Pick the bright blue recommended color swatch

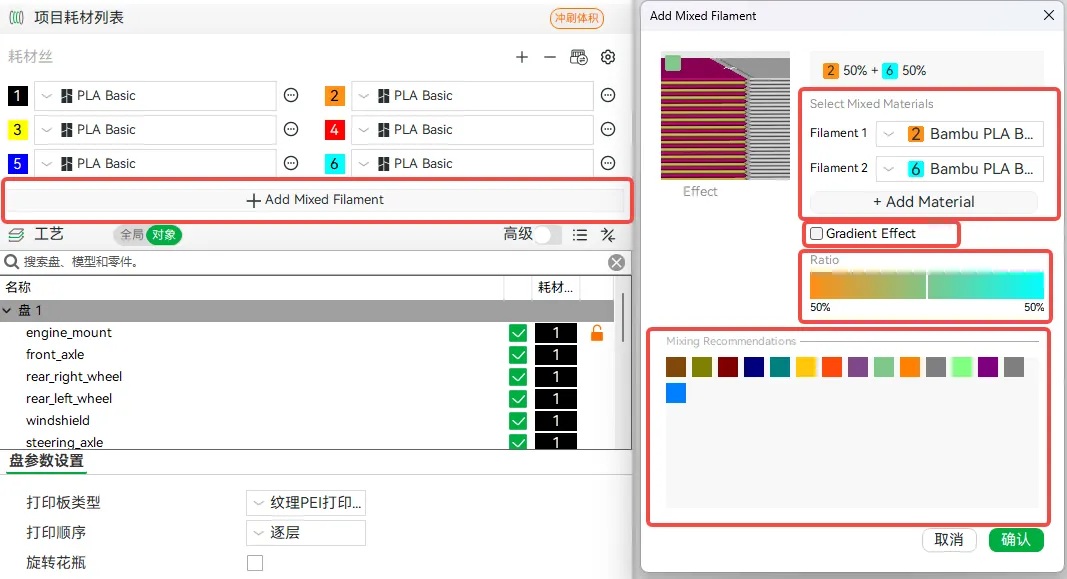tap(676, 393)
